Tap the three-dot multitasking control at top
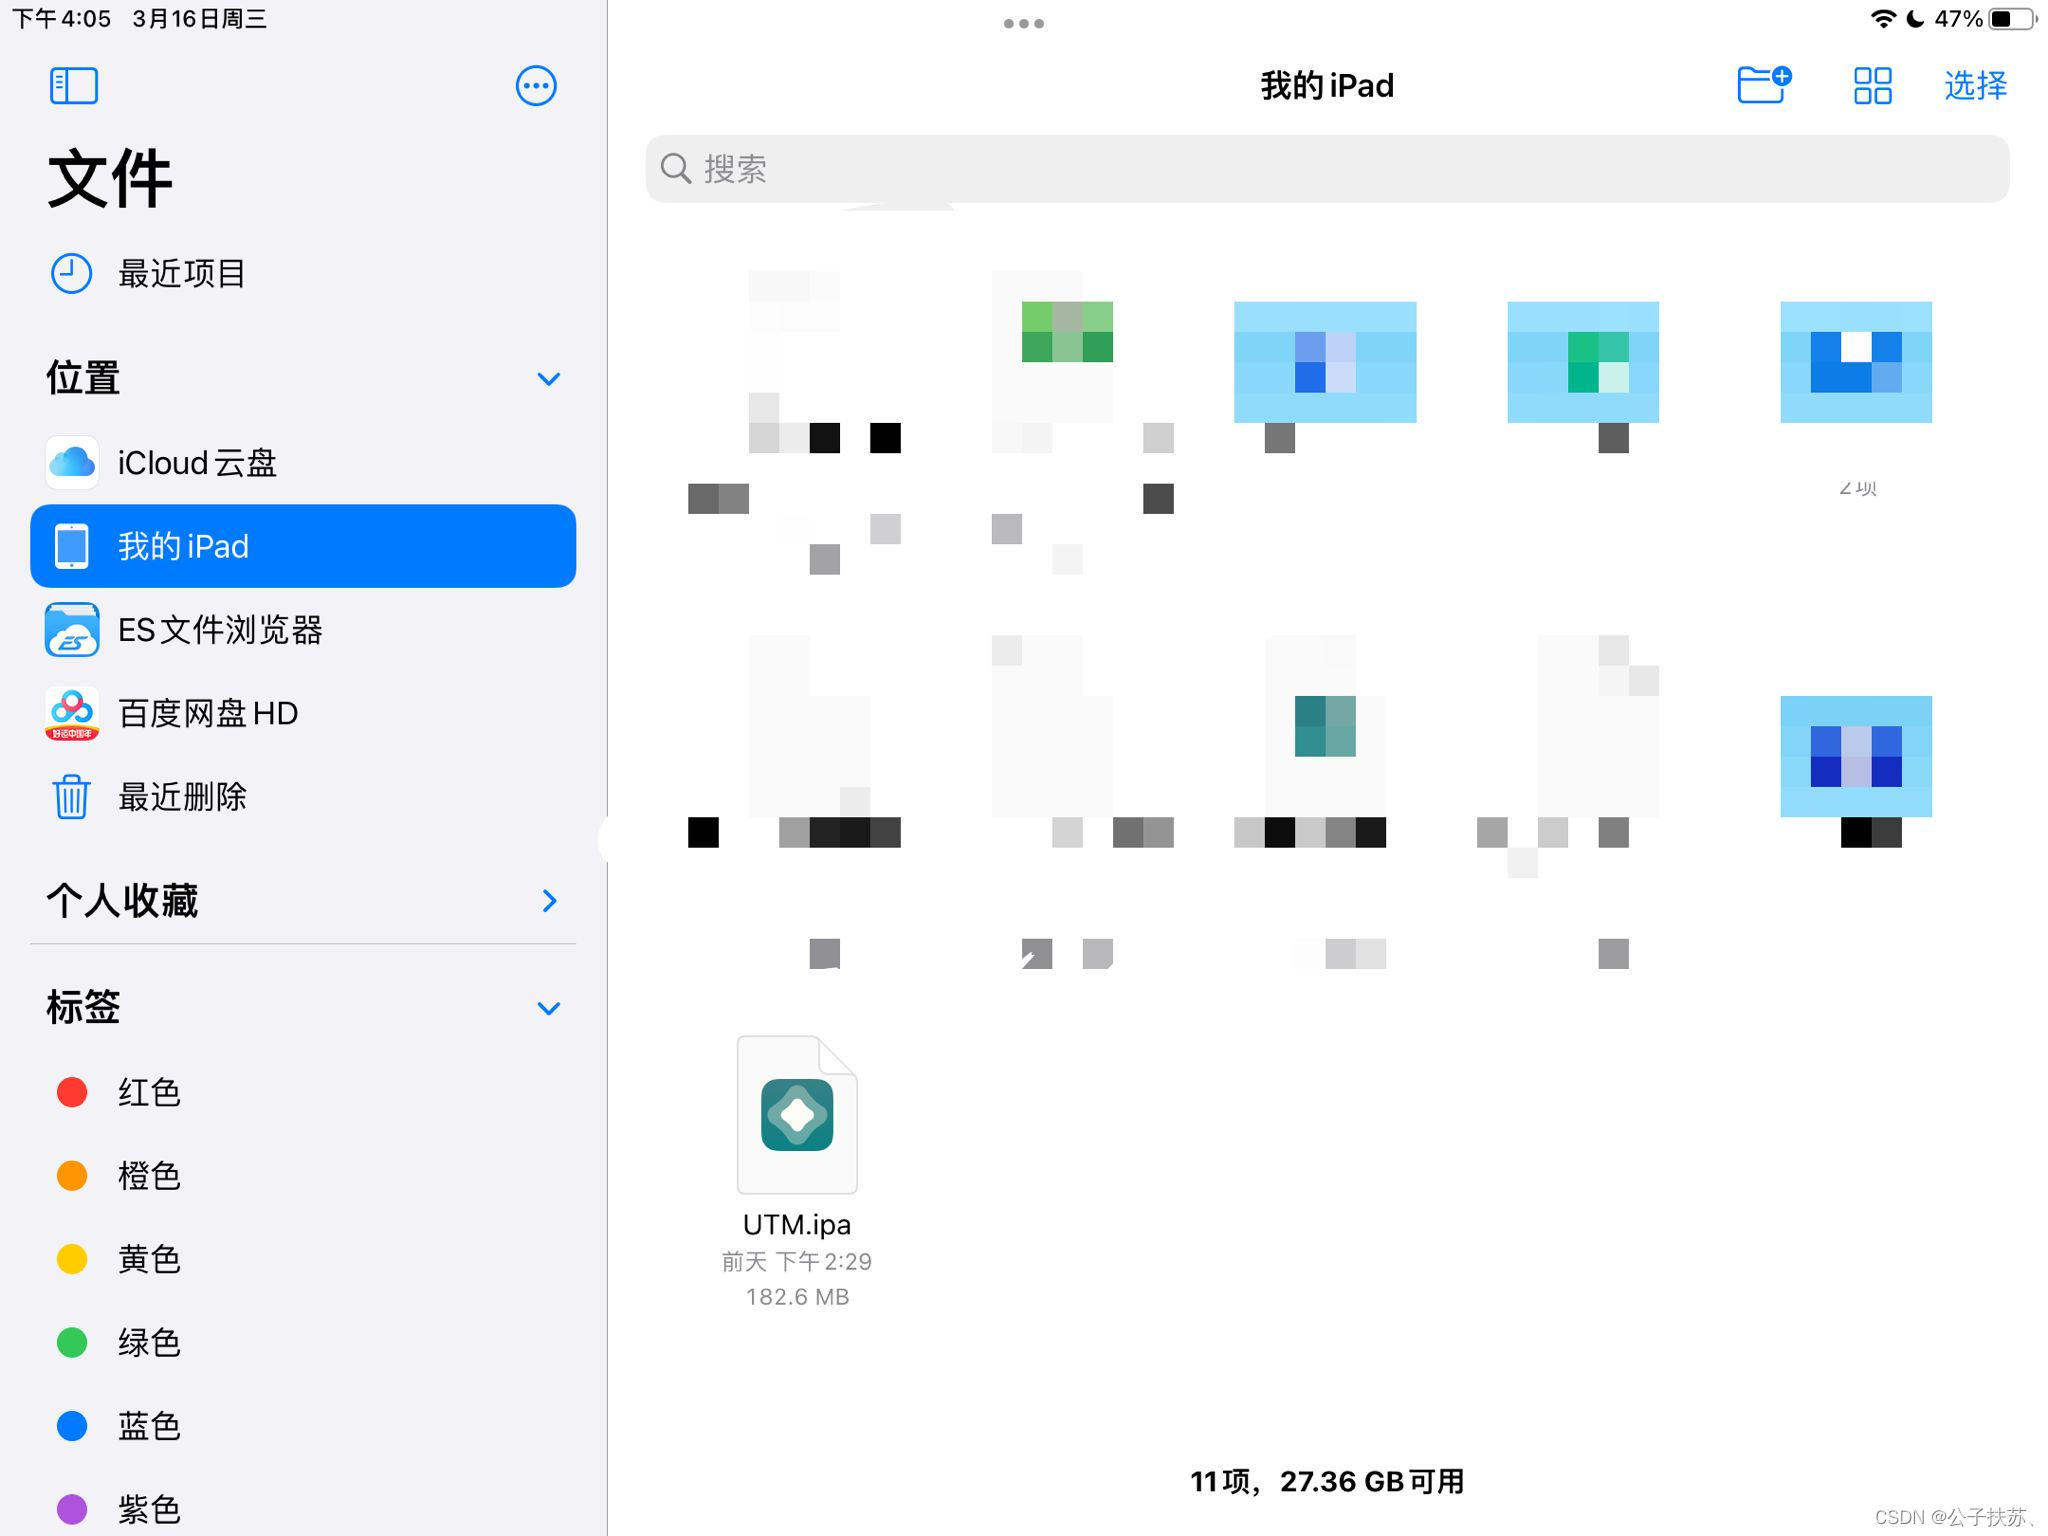This screenshot has height=1536, width=2048. click(1023, 23)
